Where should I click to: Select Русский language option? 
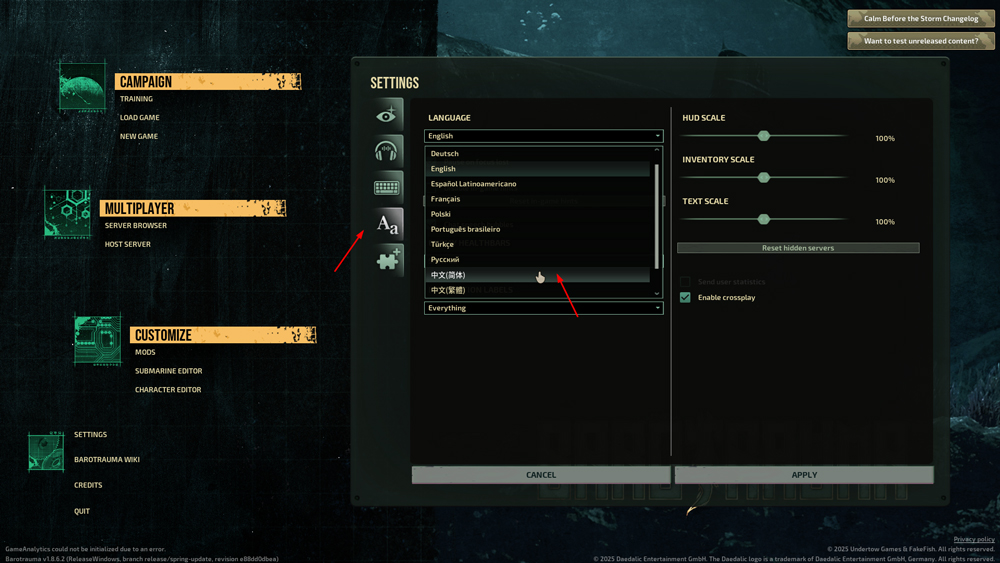pos(538,260)
